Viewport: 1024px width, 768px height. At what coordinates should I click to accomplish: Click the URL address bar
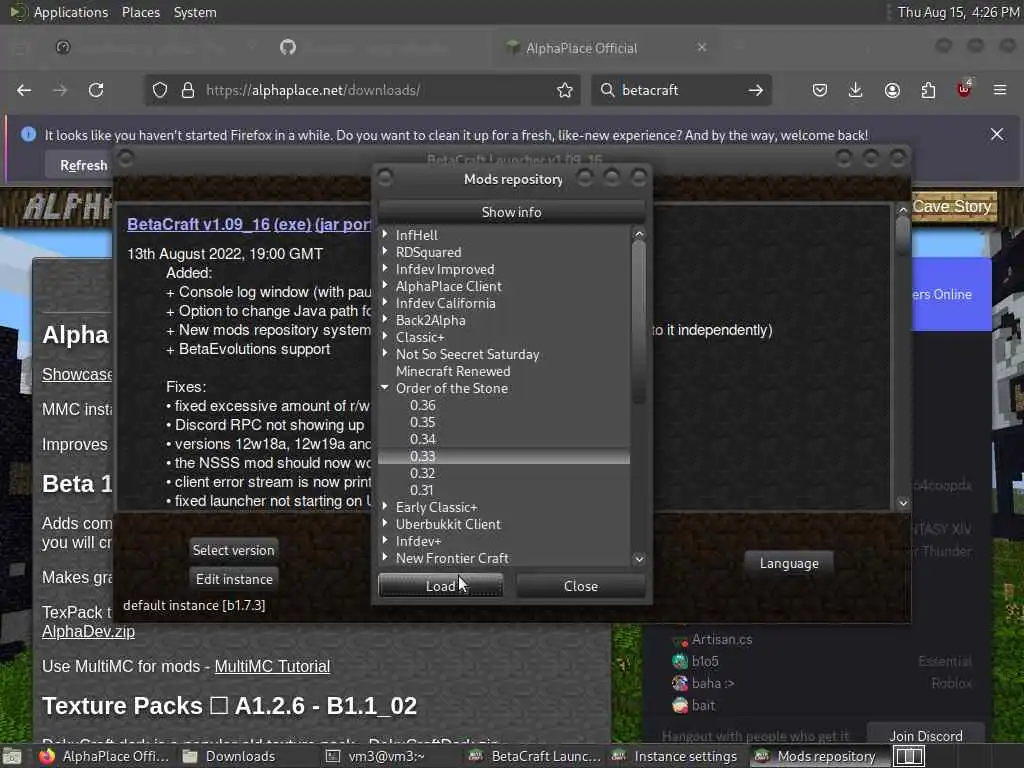(362, 90)
